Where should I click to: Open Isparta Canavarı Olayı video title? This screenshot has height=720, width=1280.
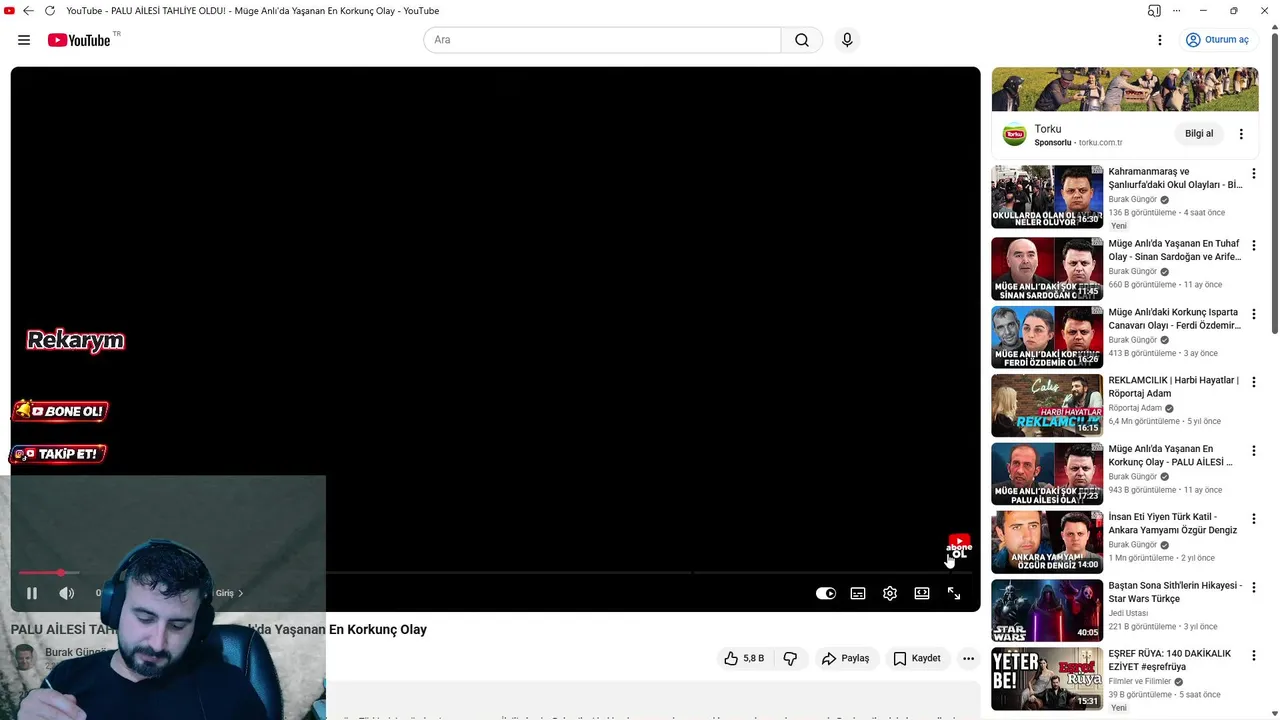coord(1175,319)
